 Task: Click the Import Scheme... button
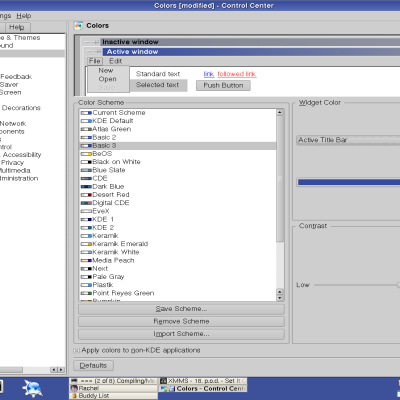[181, 334]
